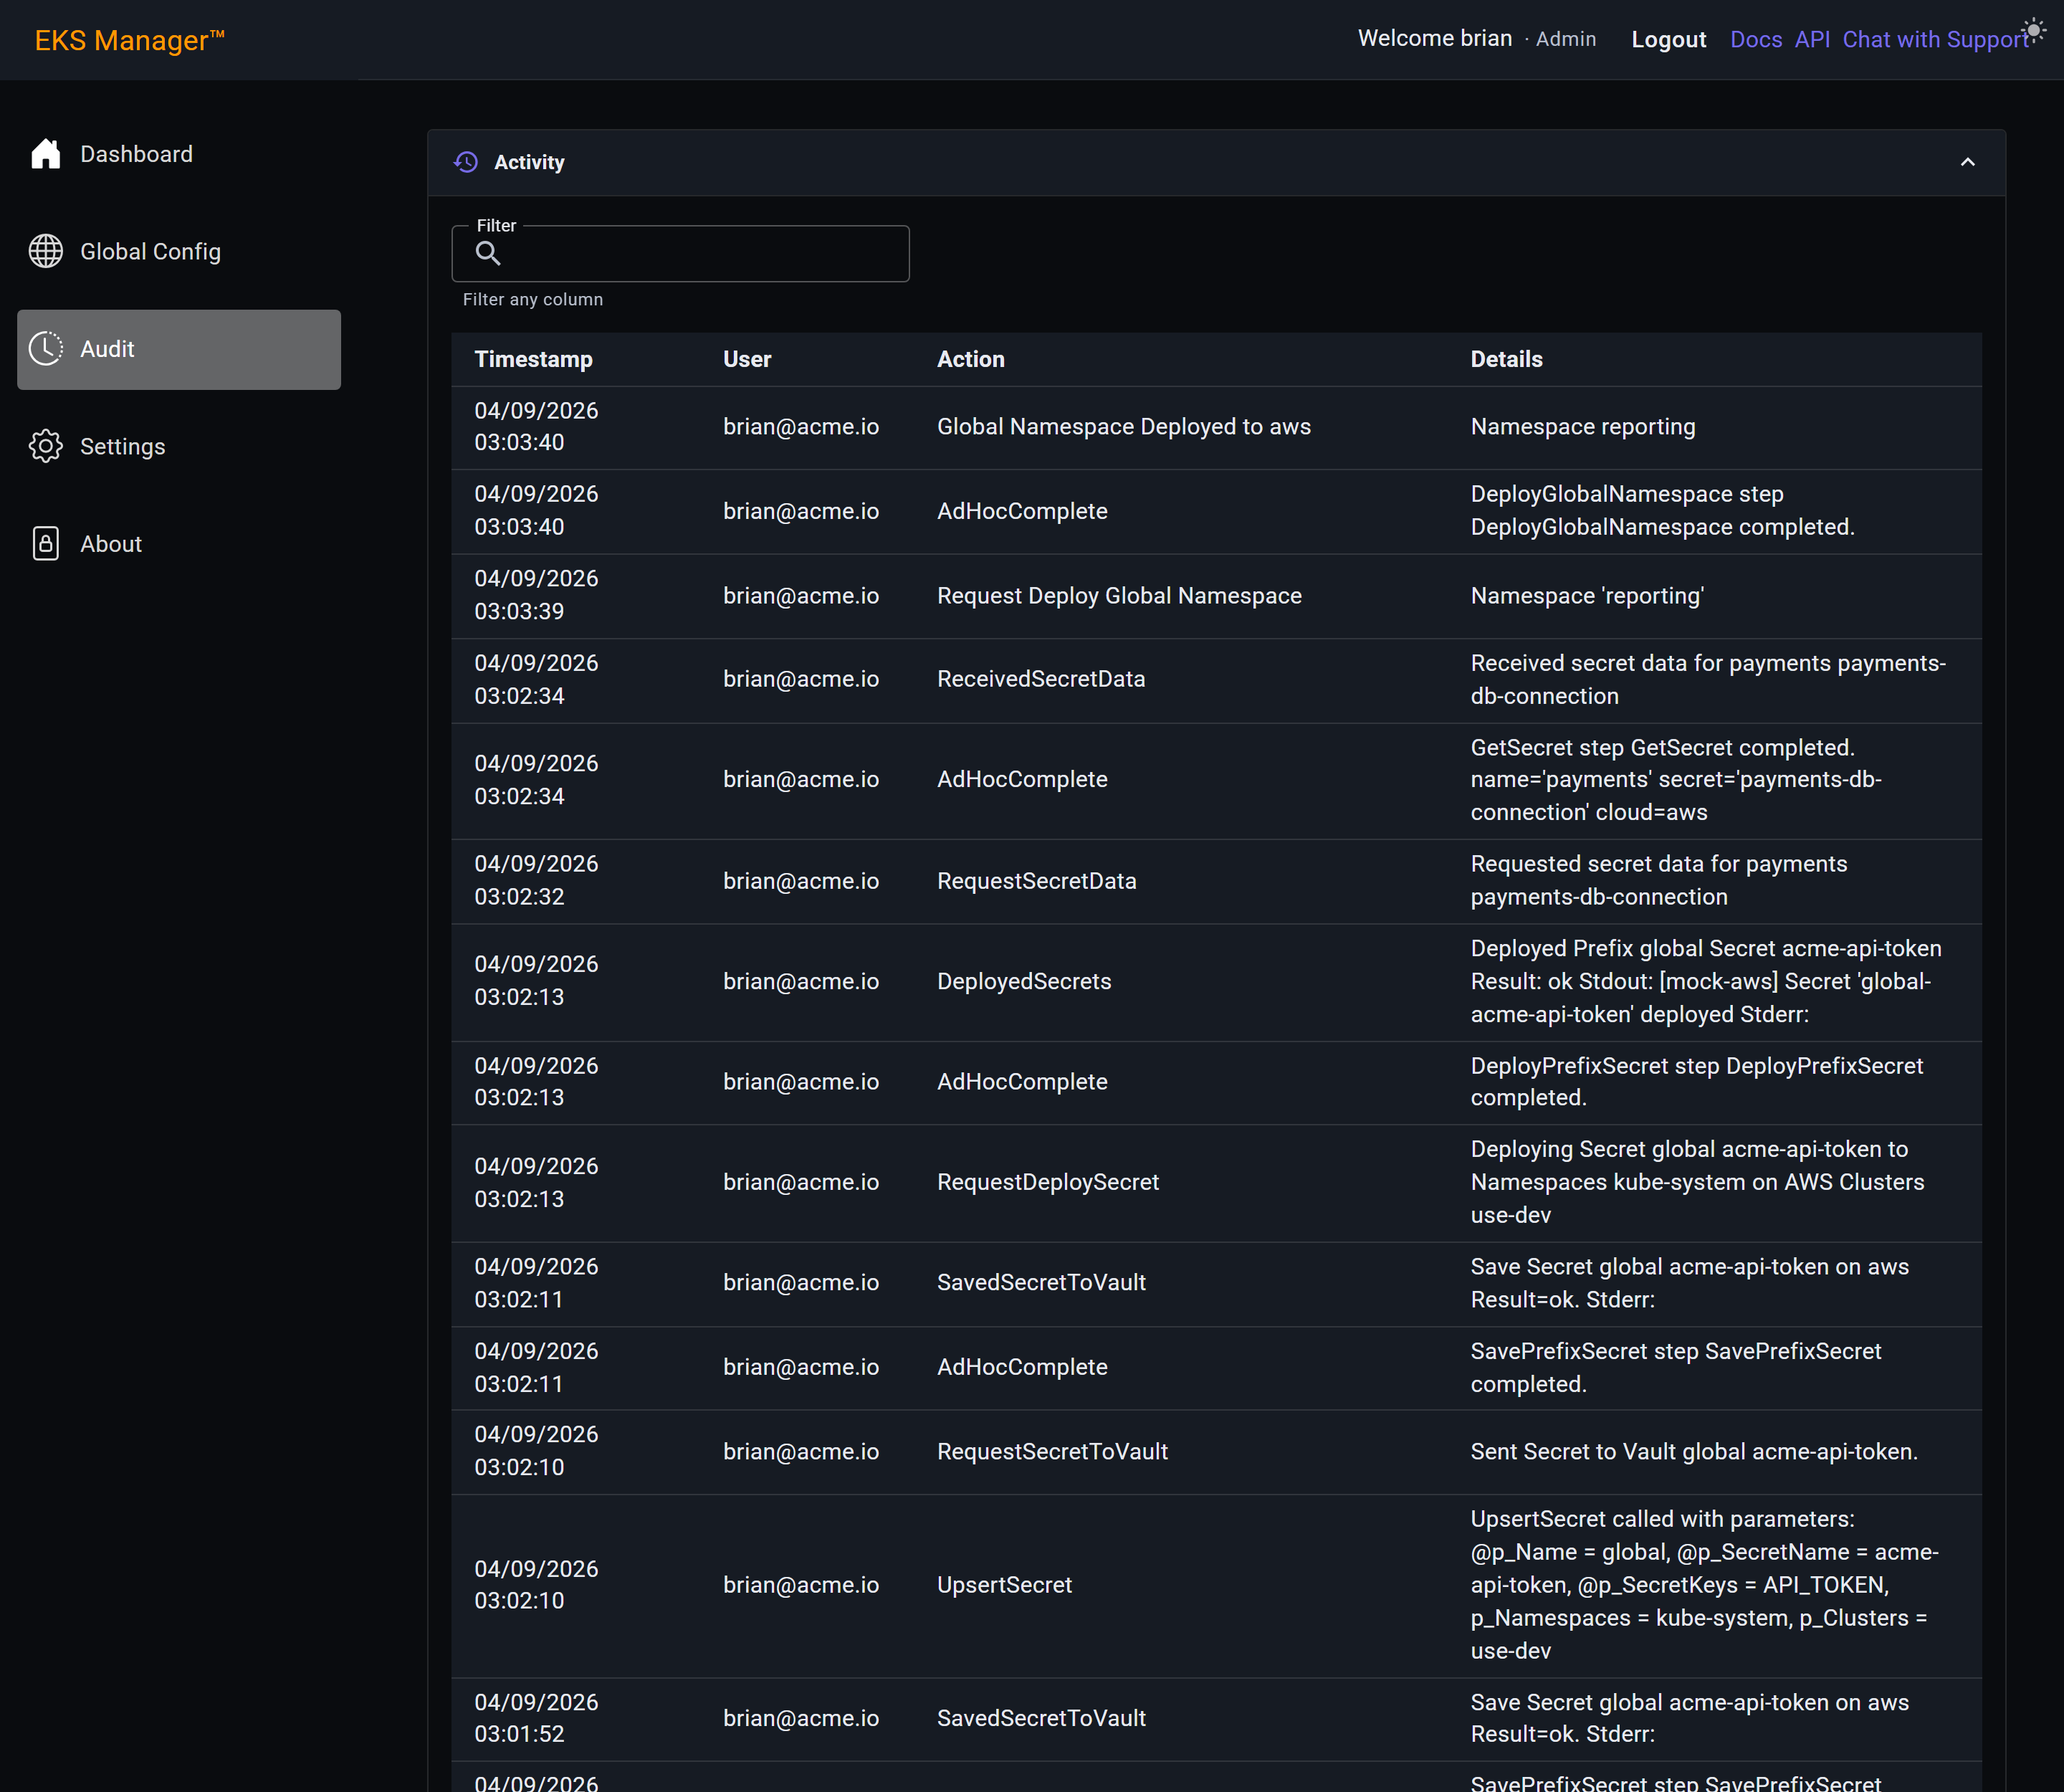
Task: Click 'ReceivedSecretData' action cell
Action: 1040,679
